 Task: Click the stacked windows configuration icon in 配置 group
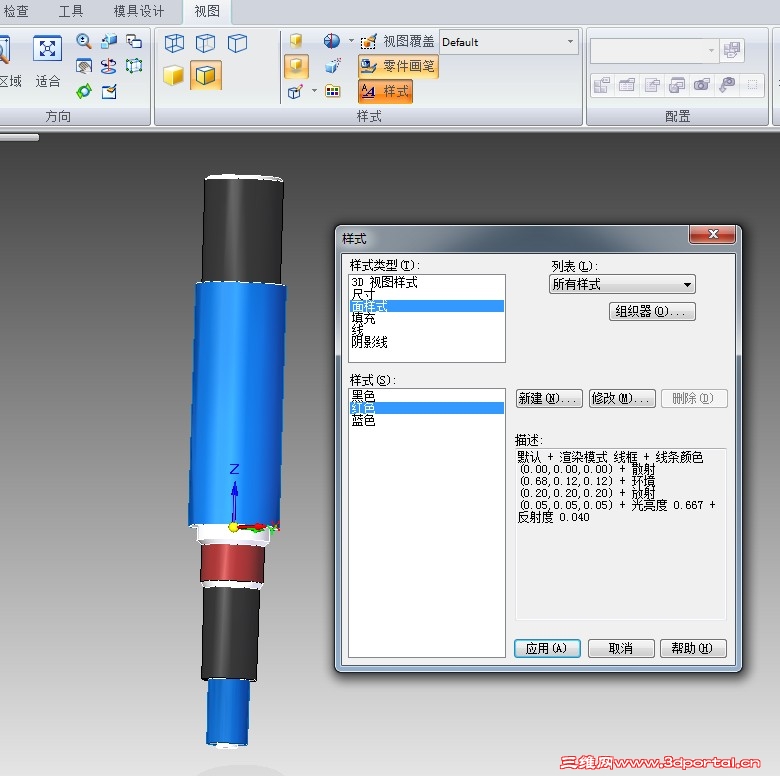[x=677, y=85]
